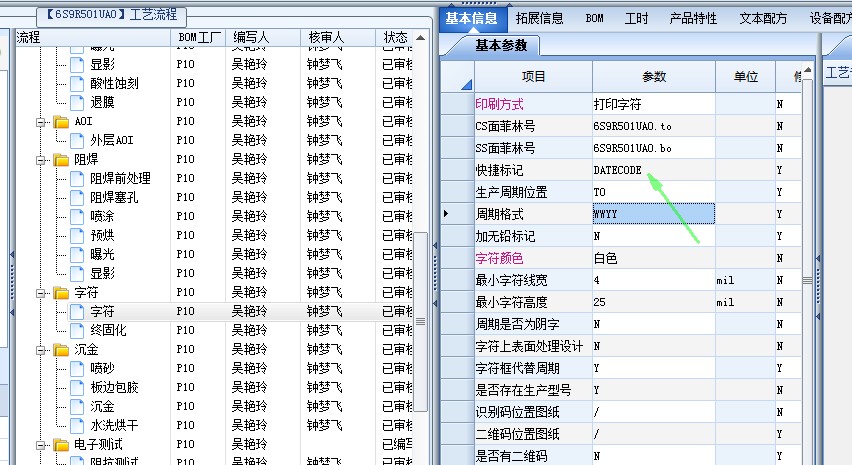The width and height of the screenshot is (852, 465).
Task: Click the 参数 column header
Action: (654, 77)
